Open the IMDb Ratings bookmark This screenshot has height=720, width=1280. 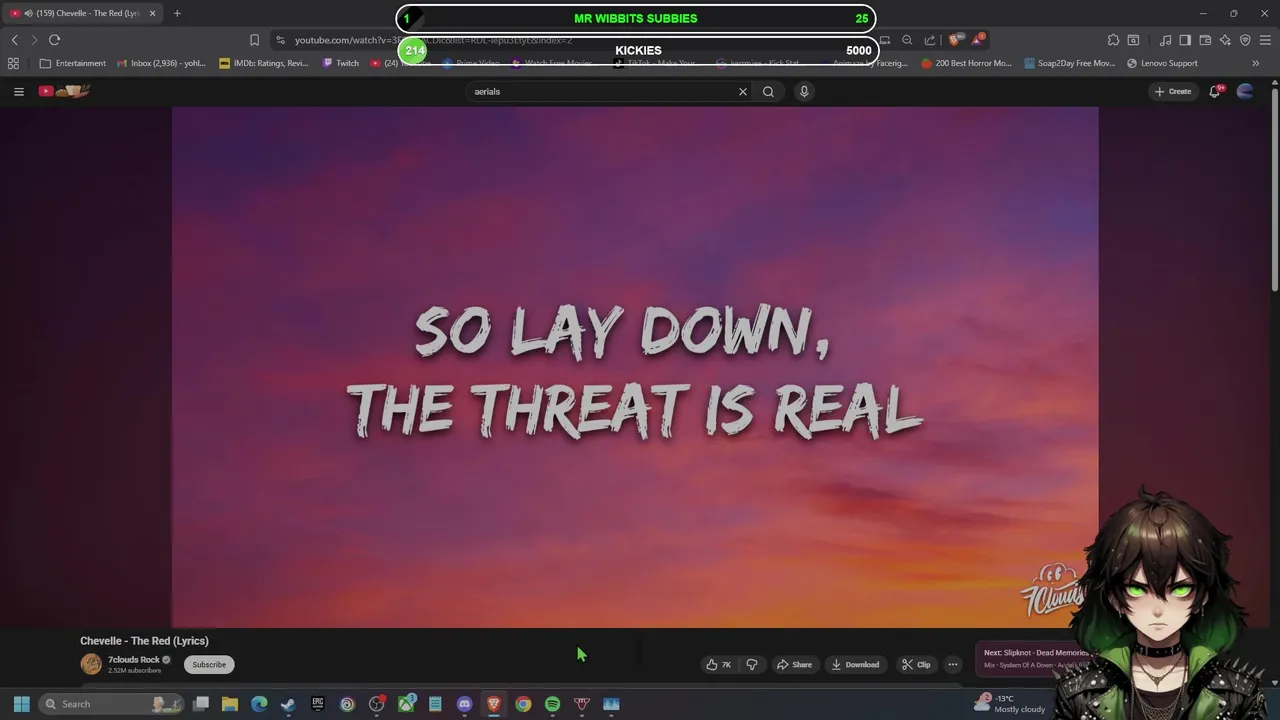pos(264,63)
